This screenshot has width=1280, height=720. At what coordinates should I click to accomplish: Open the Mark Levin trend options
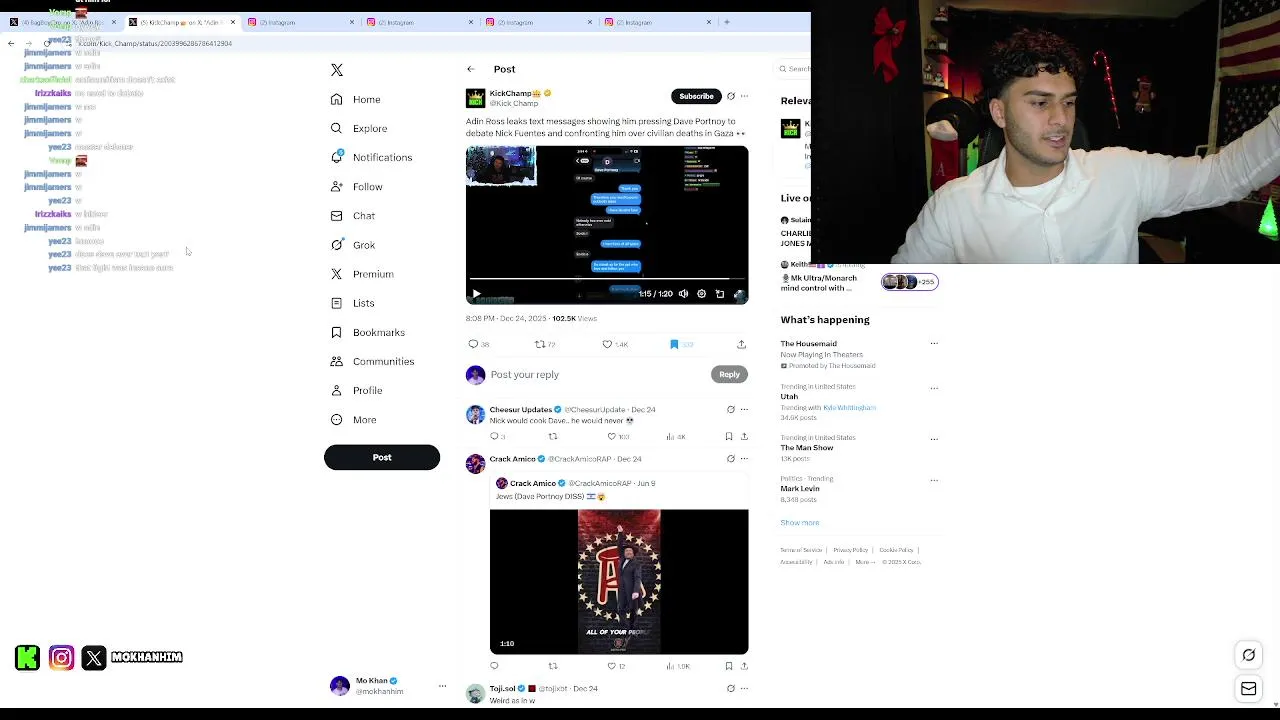934,480
